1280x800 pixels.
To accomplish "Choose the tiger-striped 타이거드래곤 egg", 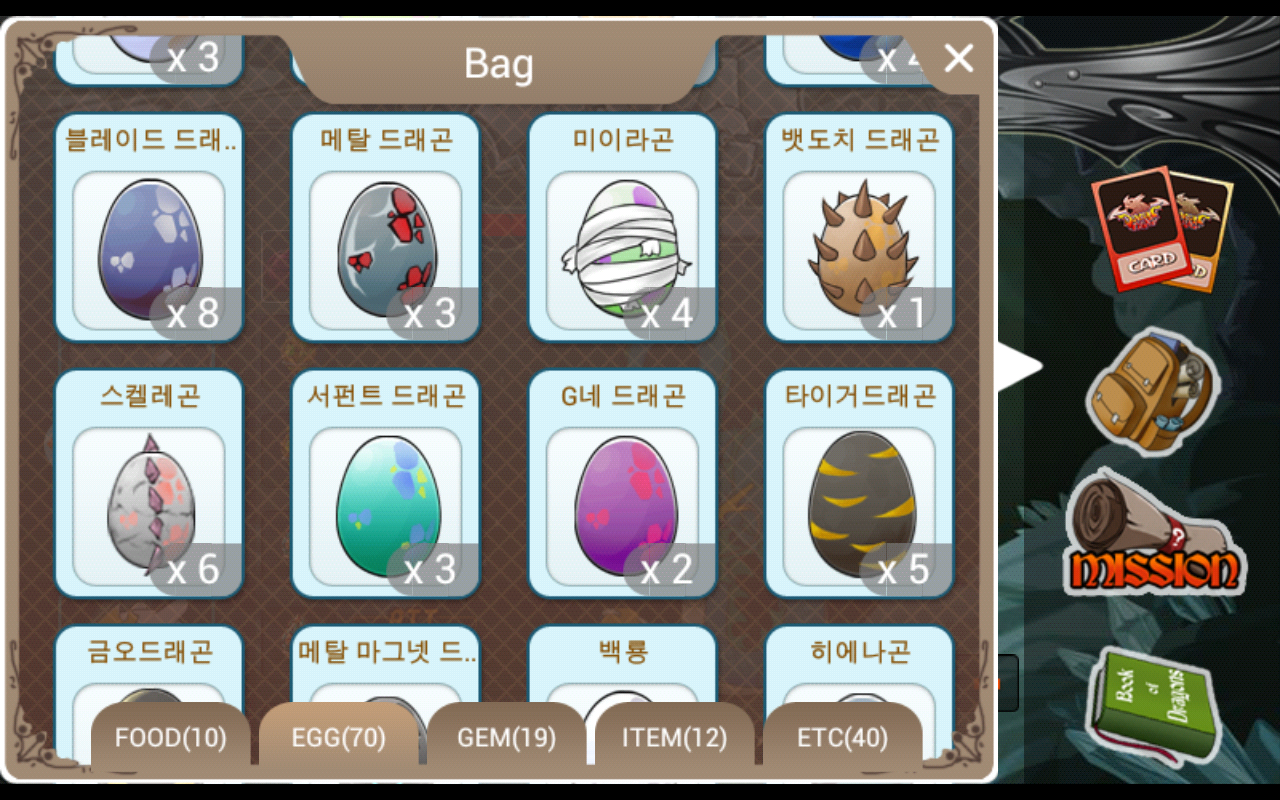I will click(859, 484).
